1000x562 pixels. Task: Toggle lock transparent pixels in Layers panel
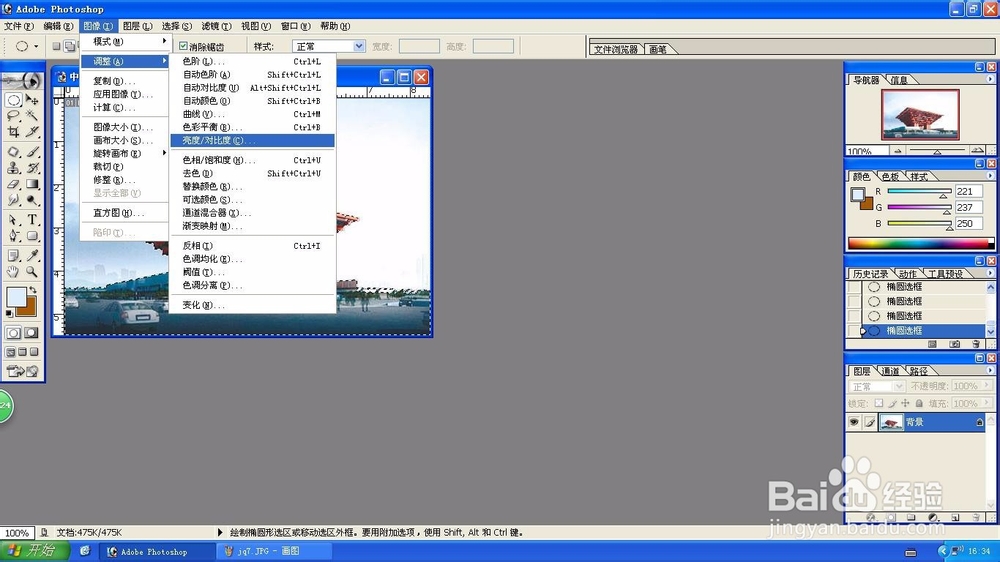(x=879, y=403)
